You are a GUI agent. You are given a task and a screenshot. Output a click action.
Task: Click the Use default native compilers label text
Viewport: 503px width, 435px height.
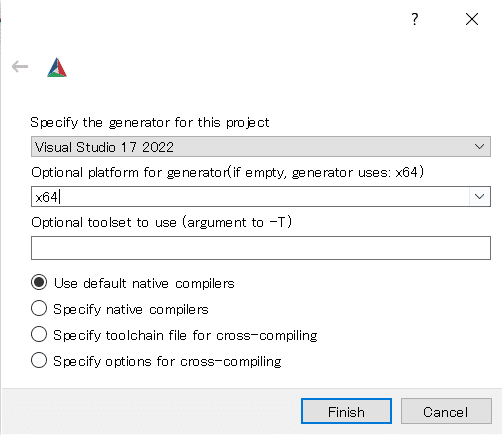[144, 283]
